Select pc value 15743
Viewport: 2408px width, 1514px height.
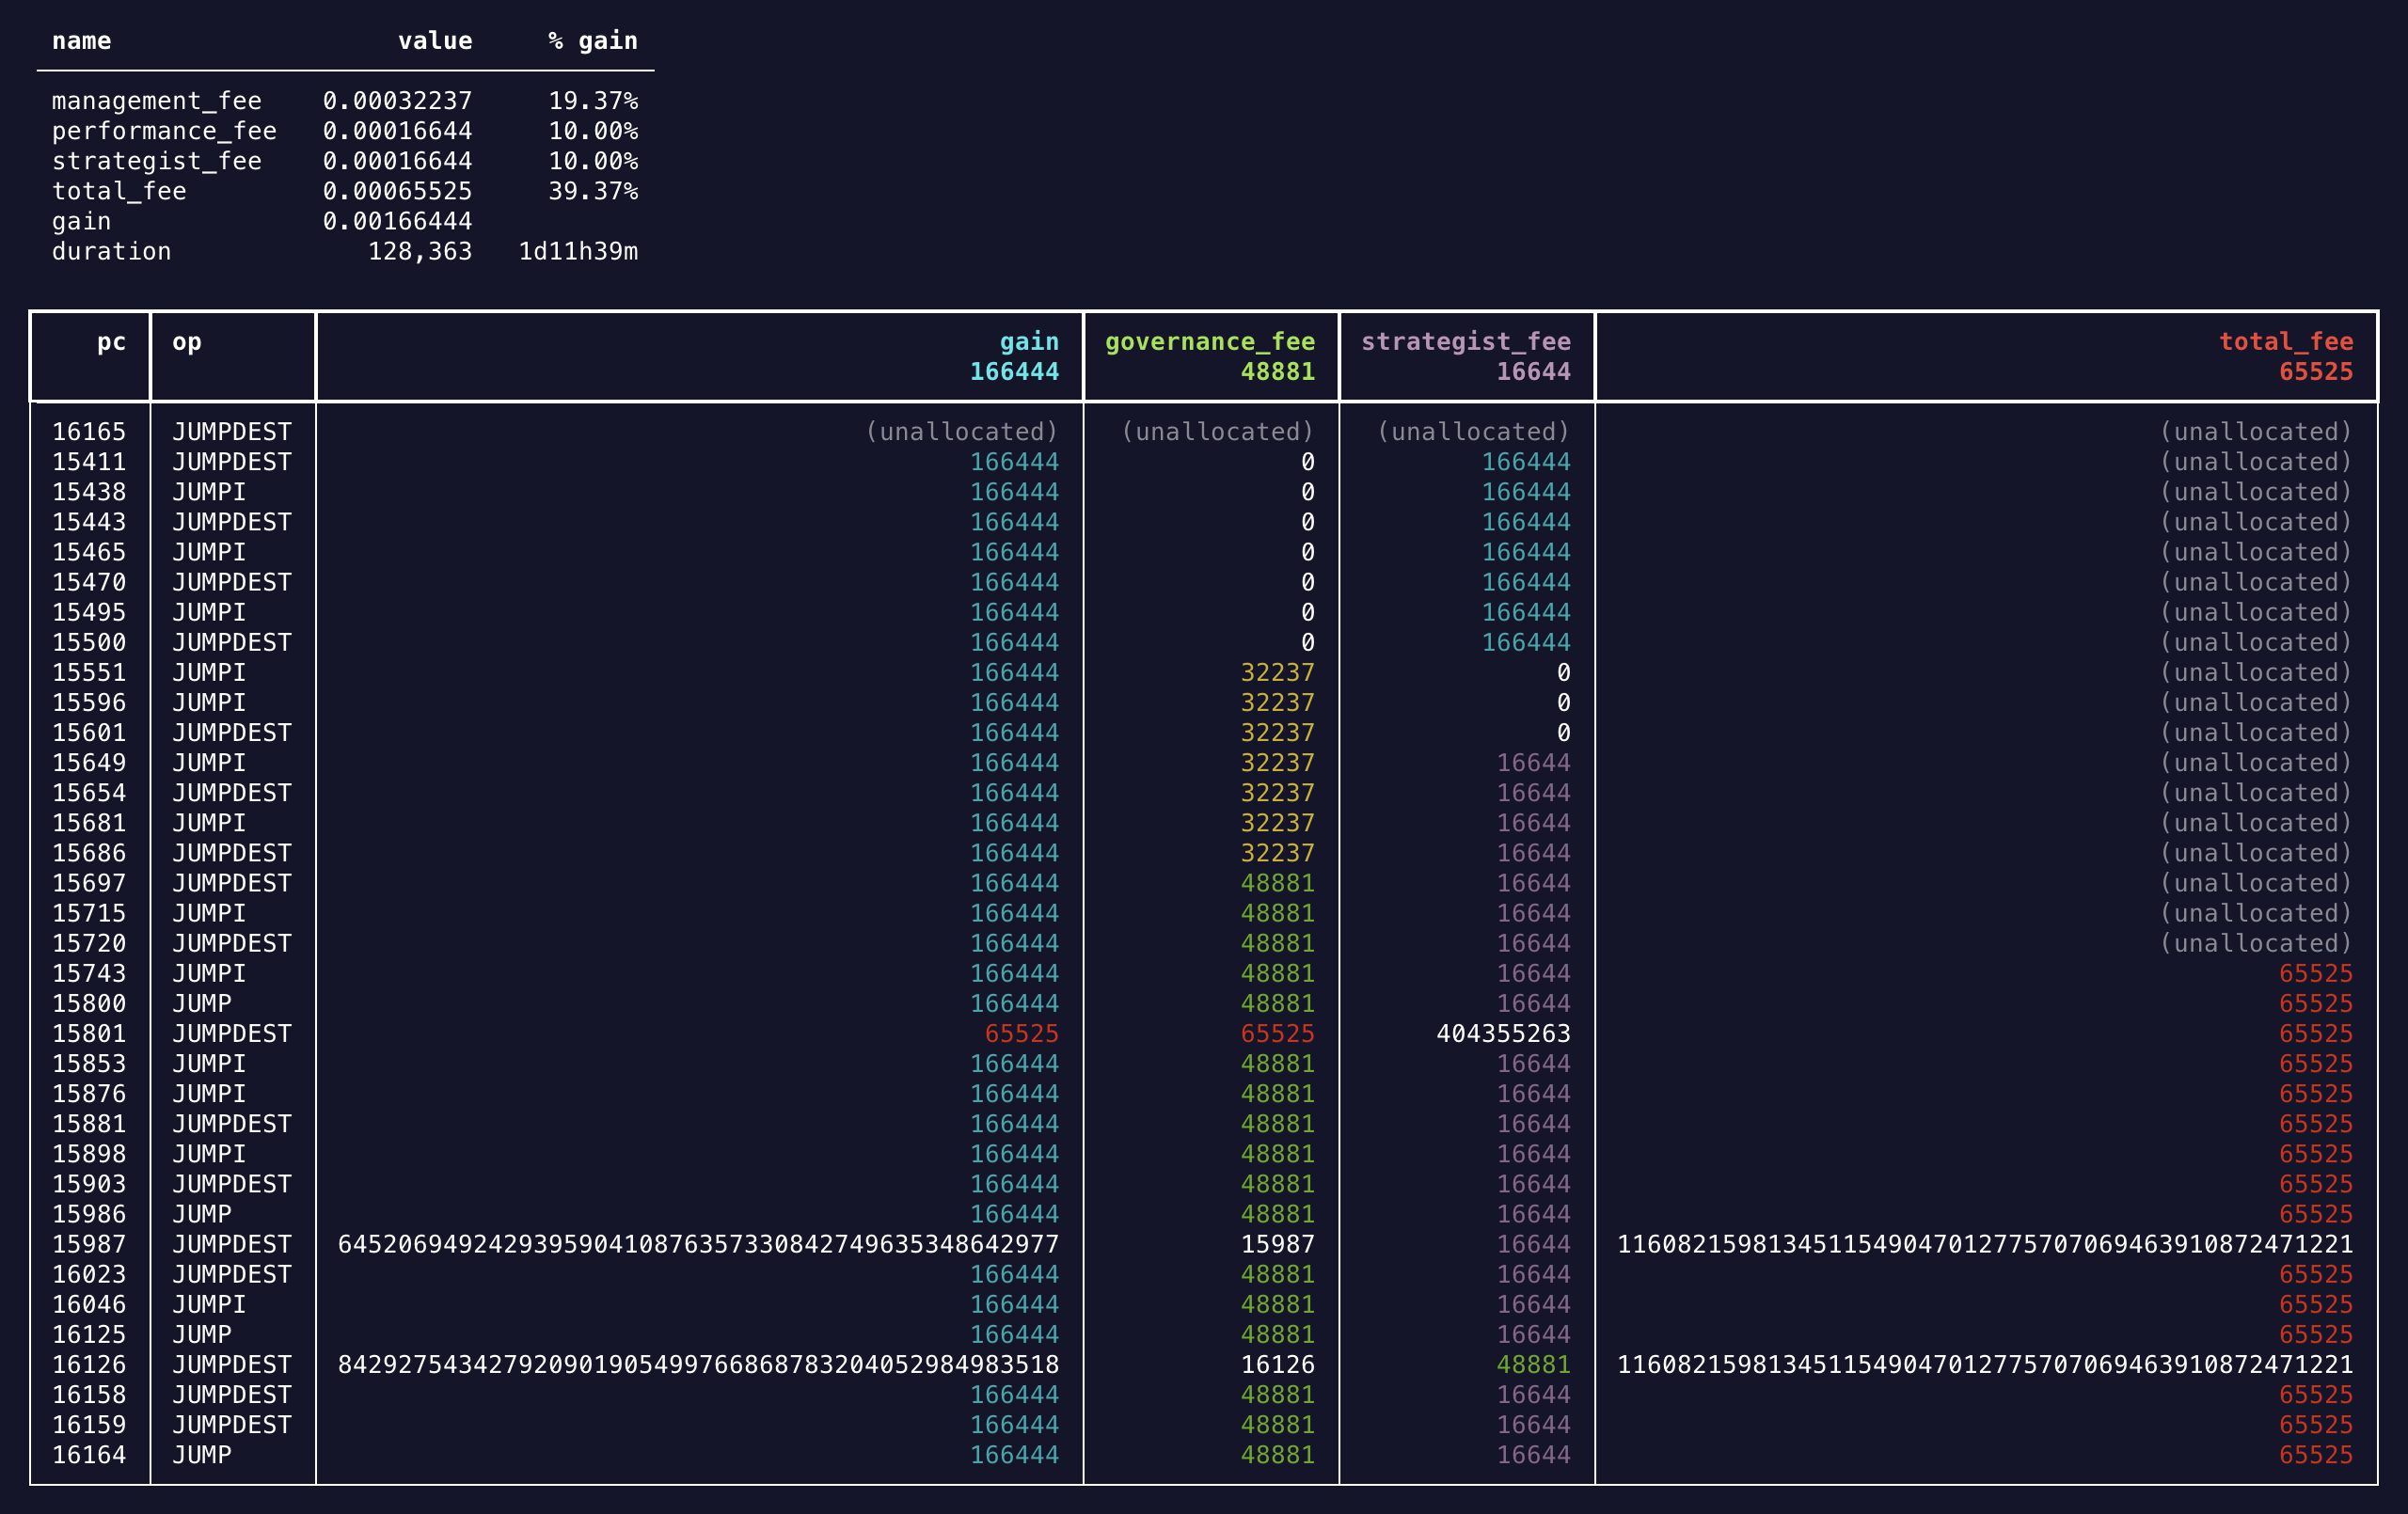coord(89,974)
